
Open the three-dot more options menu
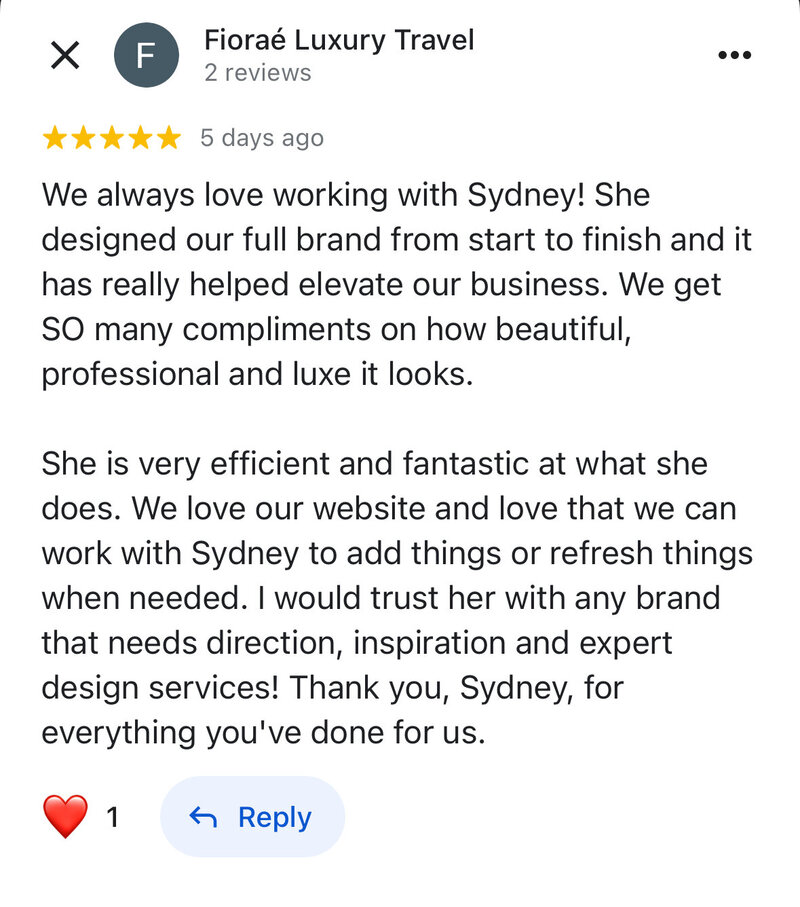click(x=735, y=55)
